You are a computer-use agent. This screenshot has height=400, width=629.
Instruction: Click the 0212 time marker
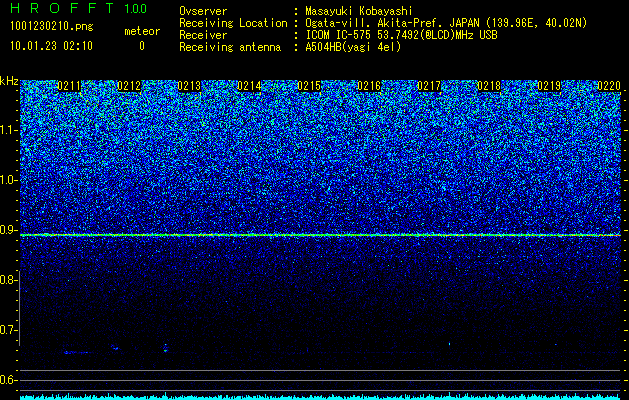[129, 86]
